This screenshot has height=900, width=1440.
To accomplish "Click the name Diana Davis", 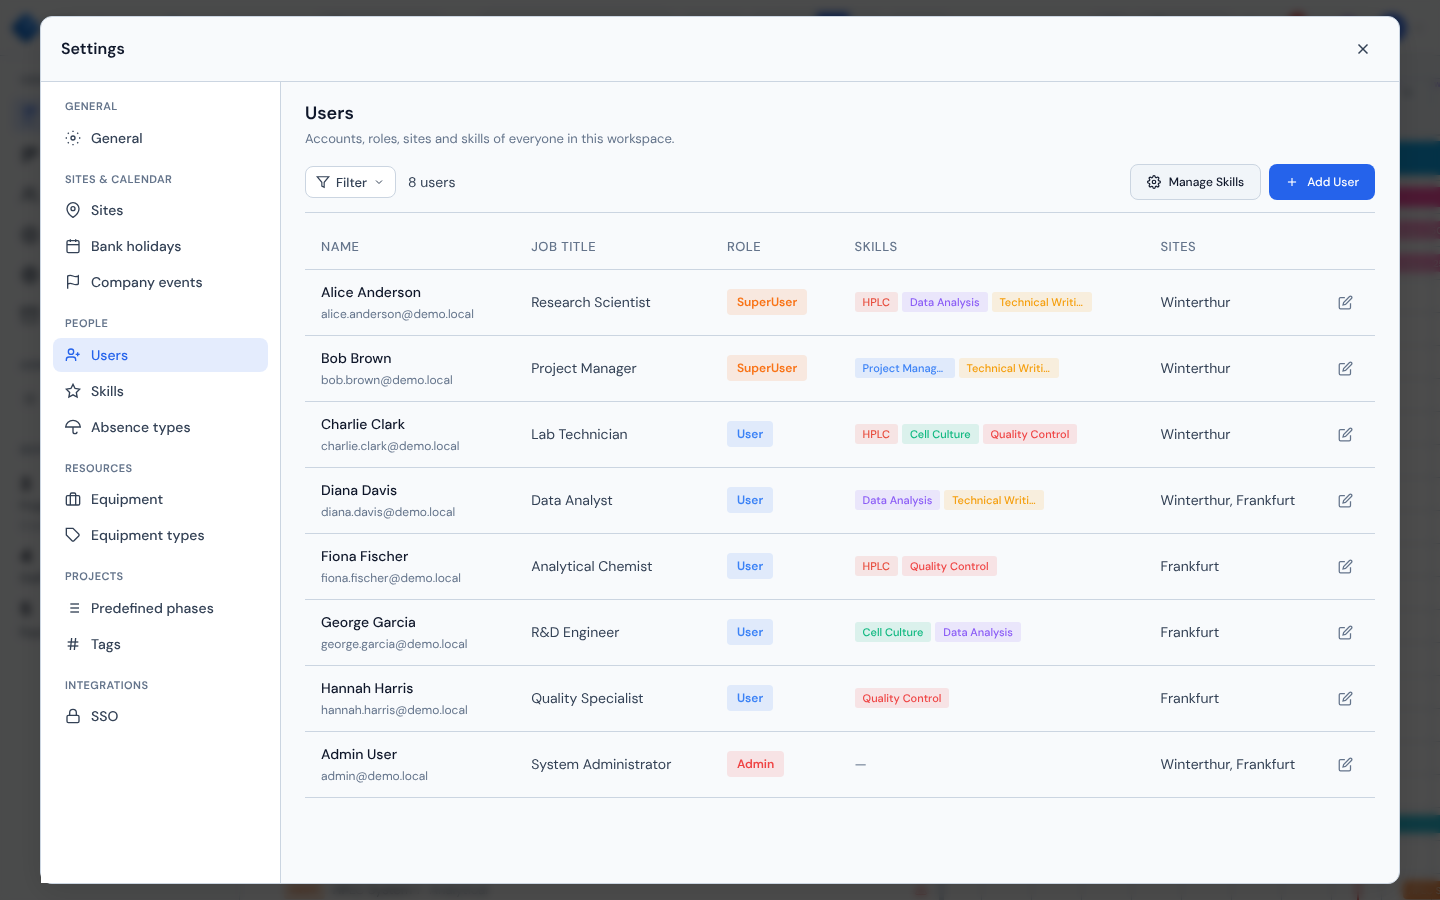I will pos(359,490).
